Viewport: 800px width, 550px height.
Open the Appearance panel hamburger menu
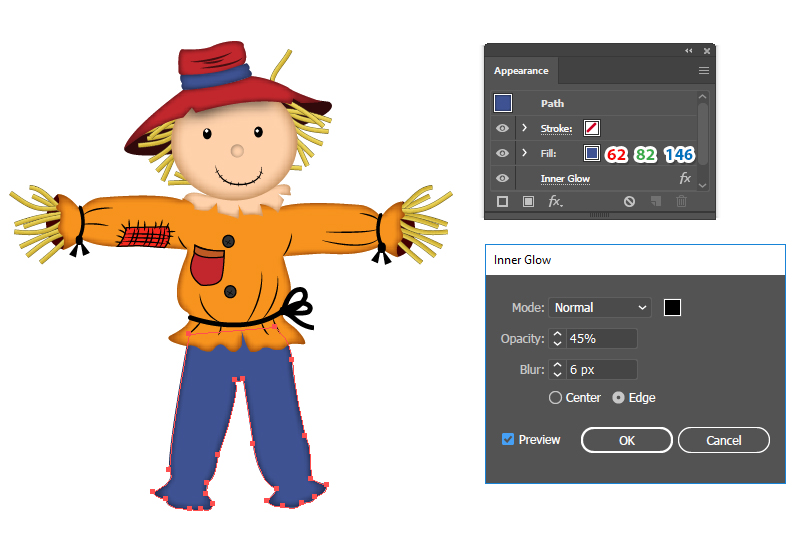704,71
